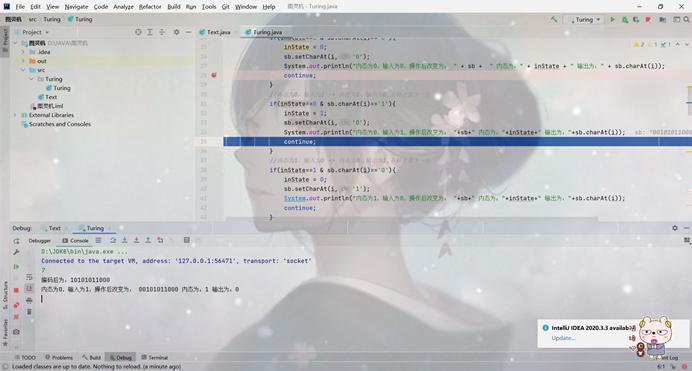
Task: Click the console print icon
Action: (x=29, y=300)
